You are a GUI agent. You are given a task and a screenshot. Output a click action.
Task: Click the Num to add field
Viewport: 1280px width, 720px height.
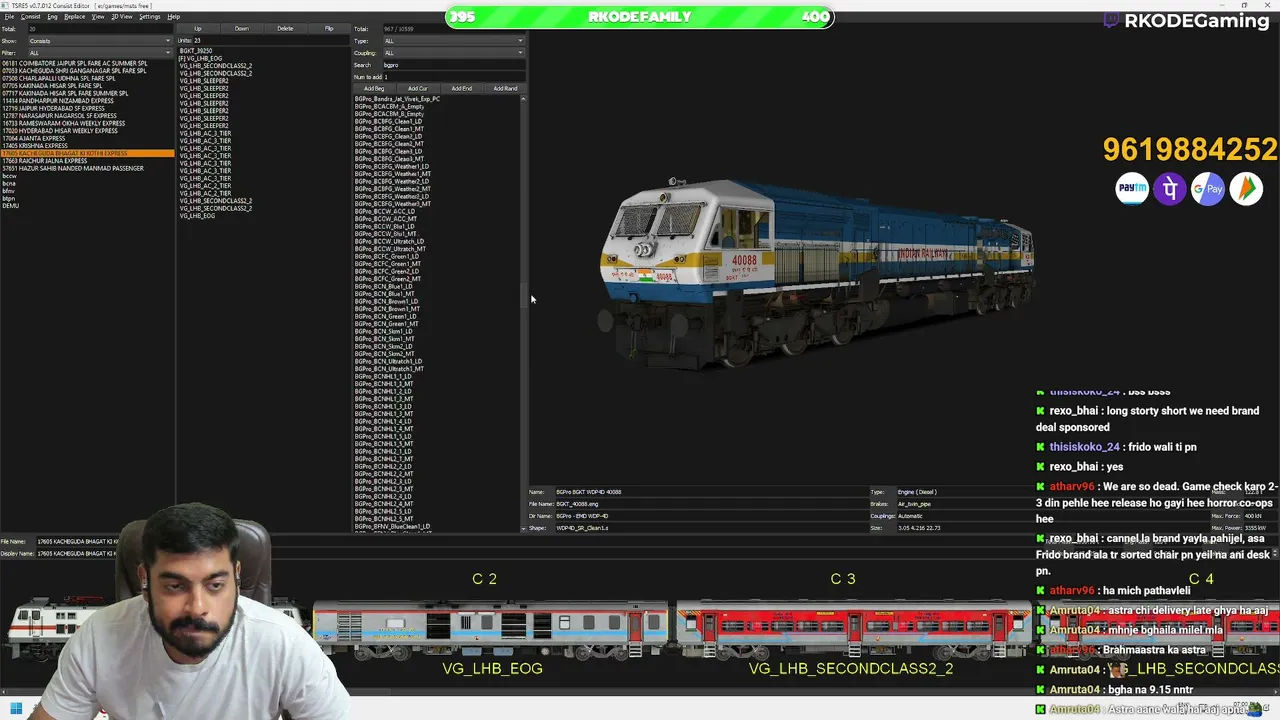(x=453, y=77)
